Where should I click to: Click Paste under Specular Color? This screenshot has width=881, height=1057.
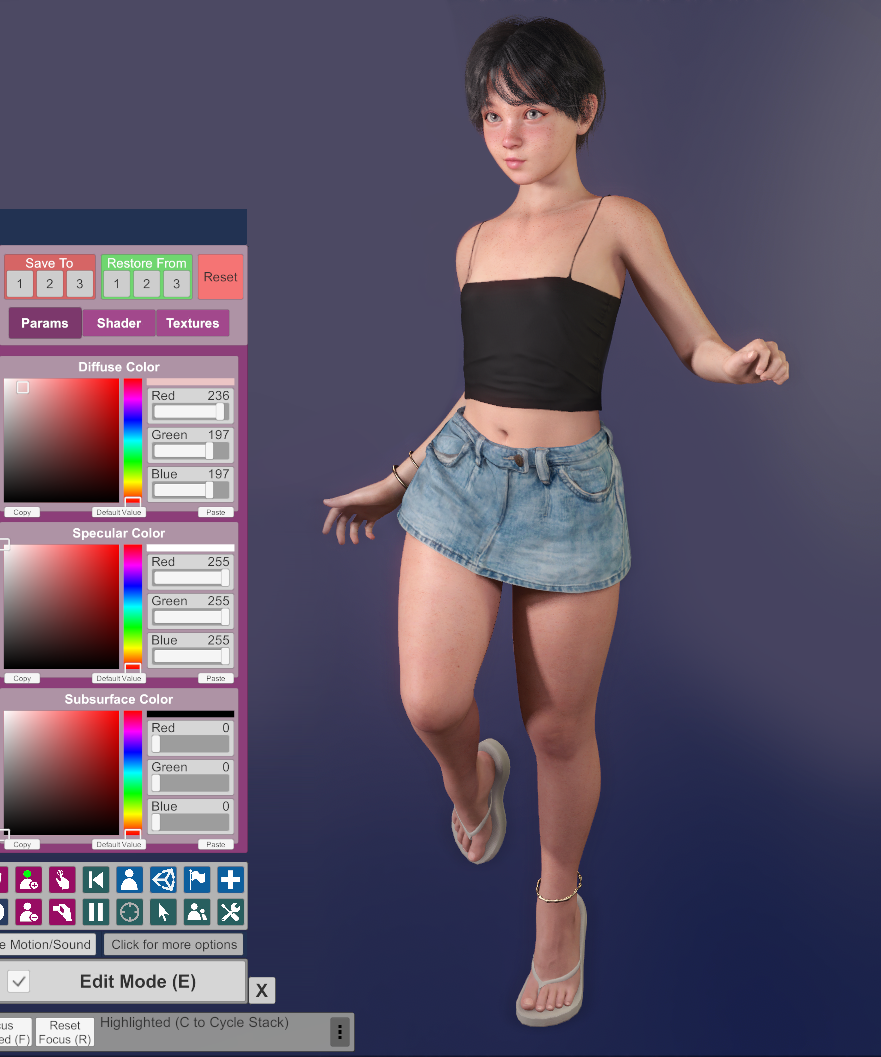(216, 678)
